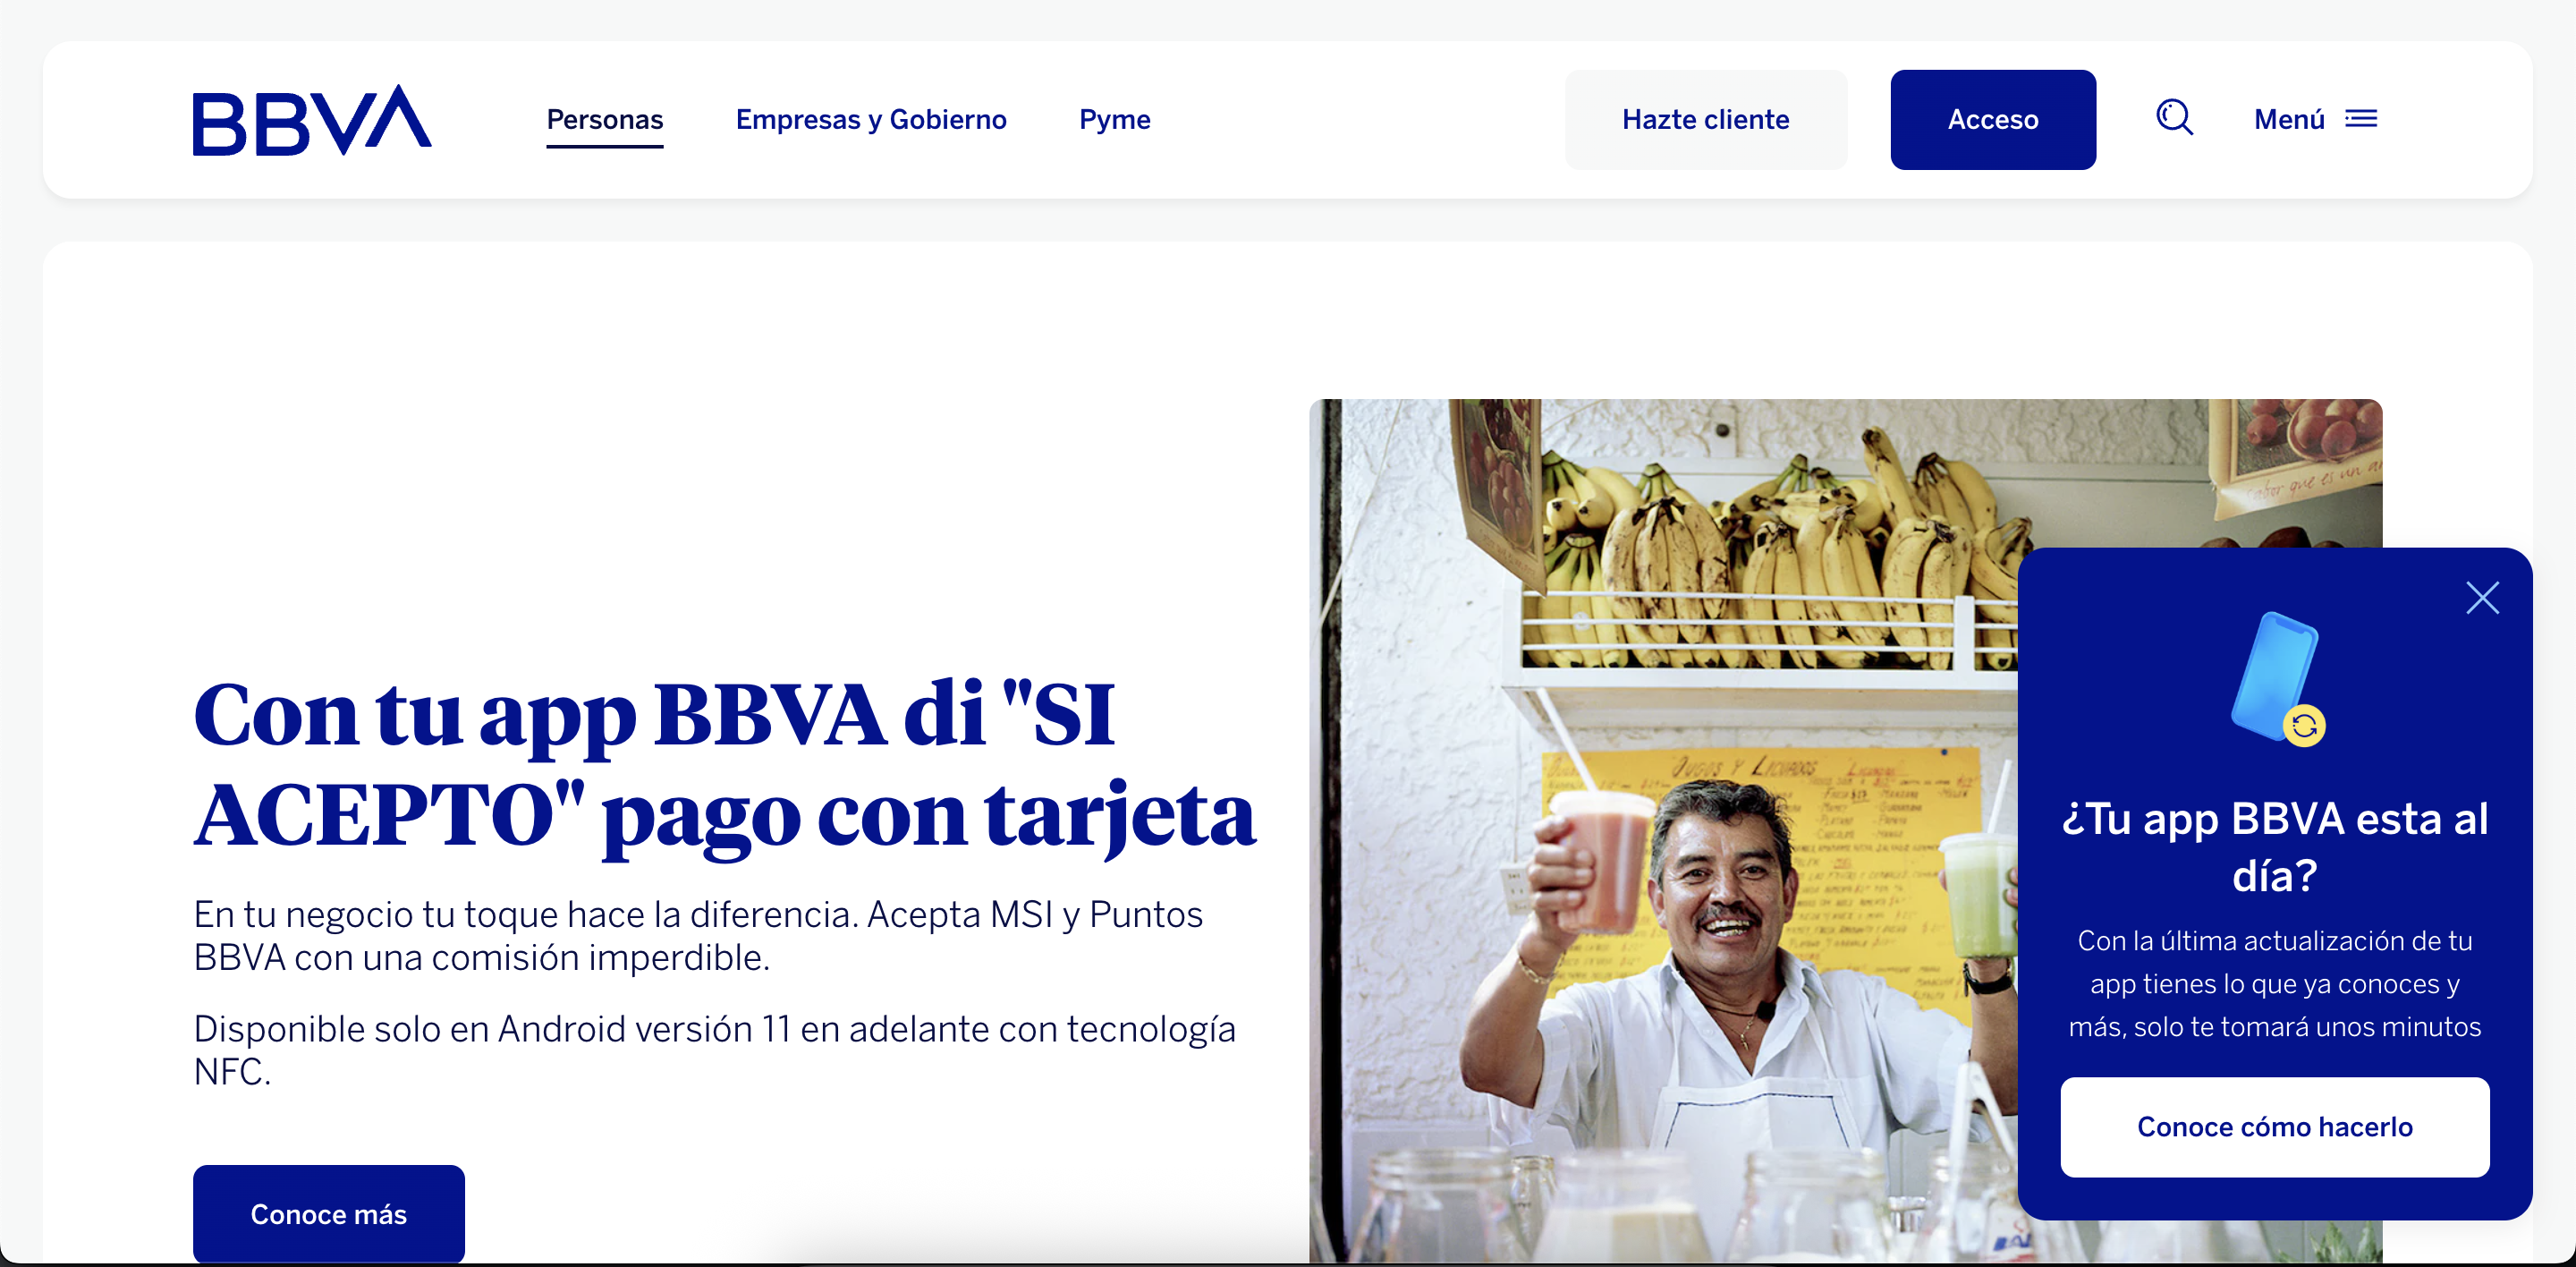
Task: Close the app update popup
Action: 2481,598
